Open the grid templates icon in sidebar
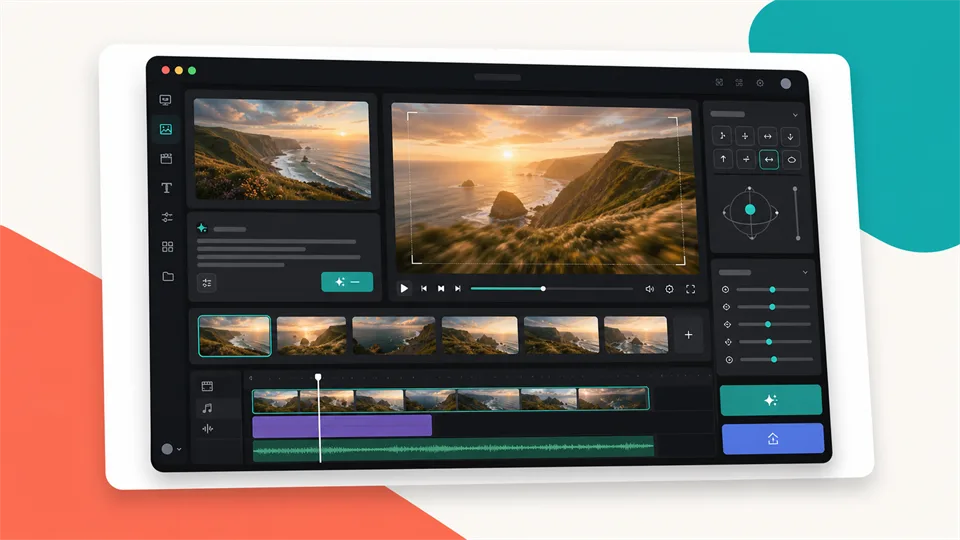Viewport: 960px width, 540px height. click(x=167, y=247)
